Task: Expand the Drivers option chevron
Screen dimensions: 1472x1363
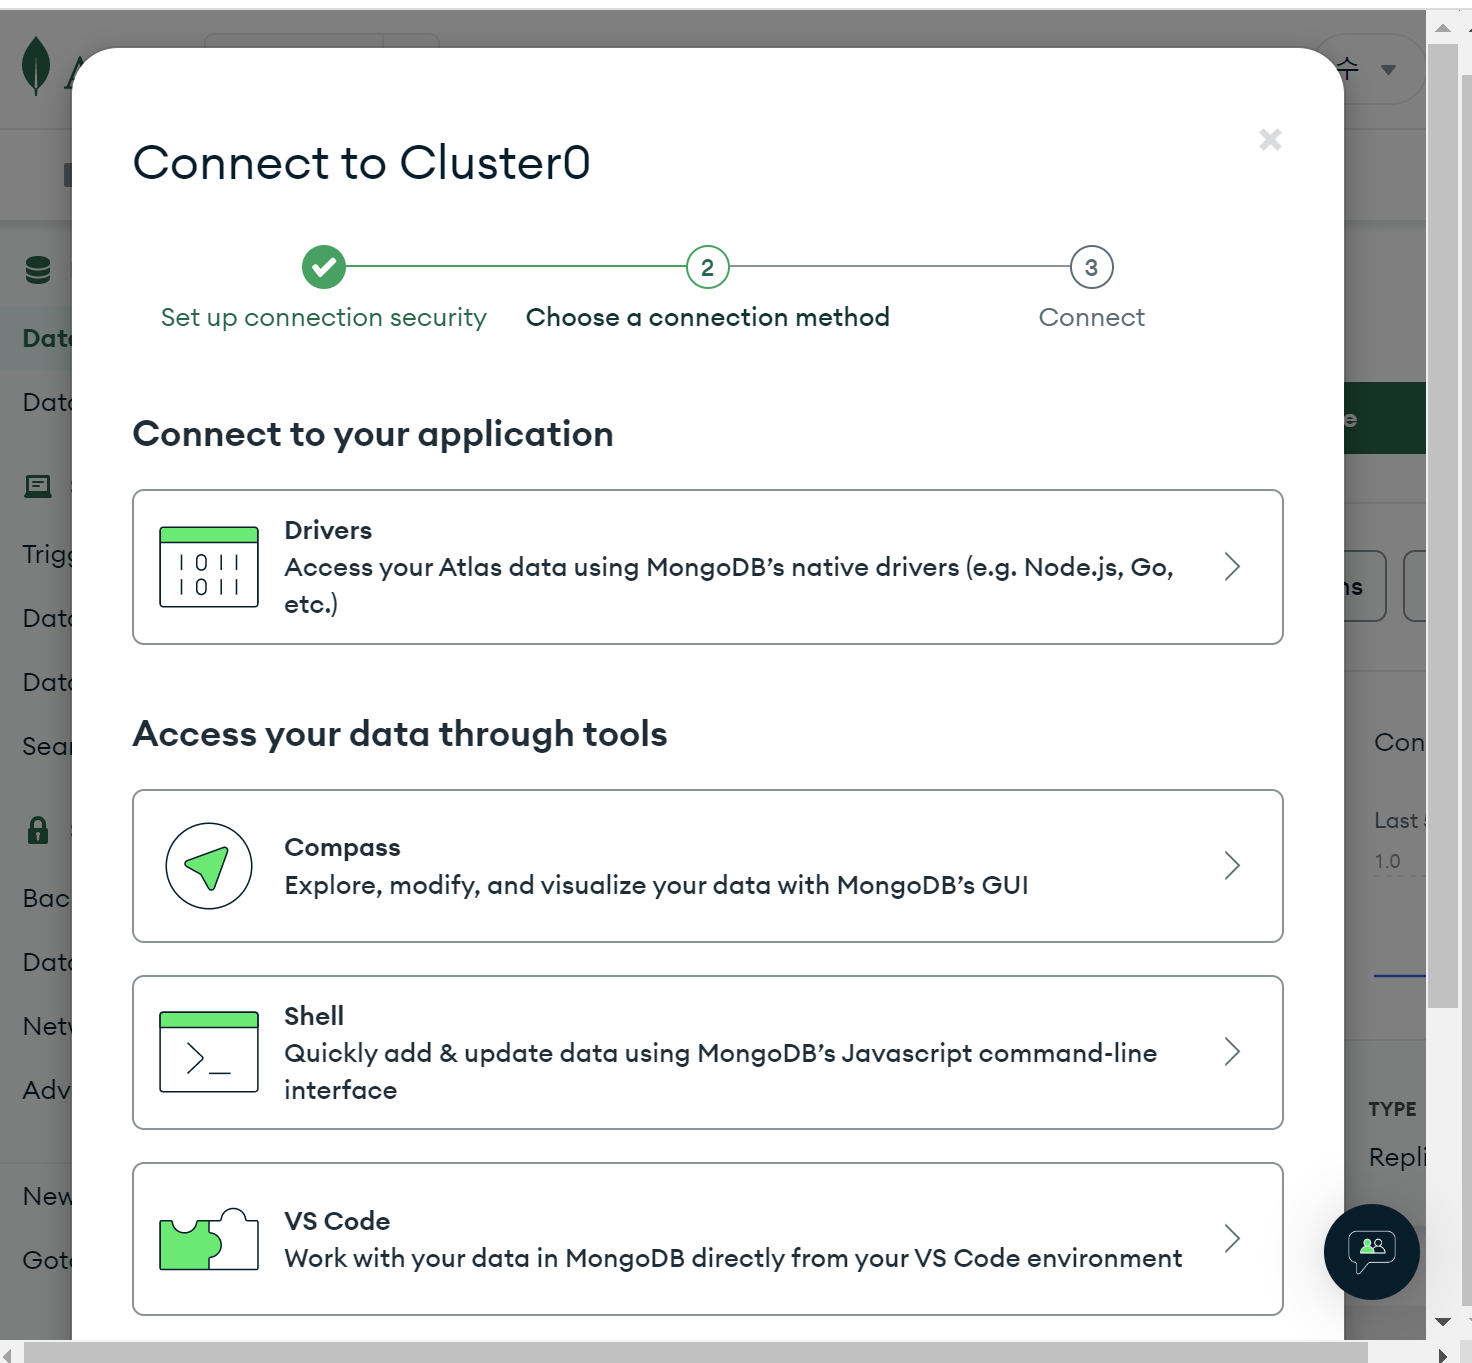Action: point(1232,567)
